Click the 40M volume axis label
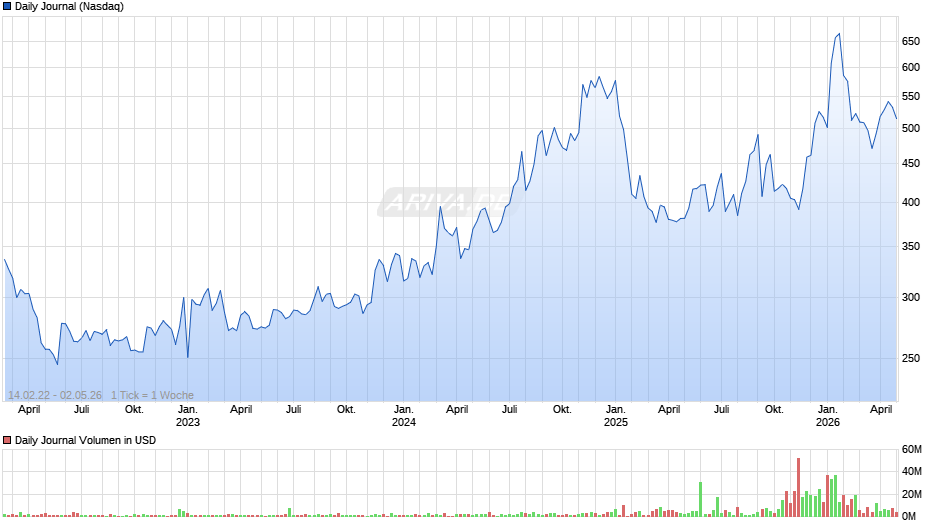 (912, 471)
